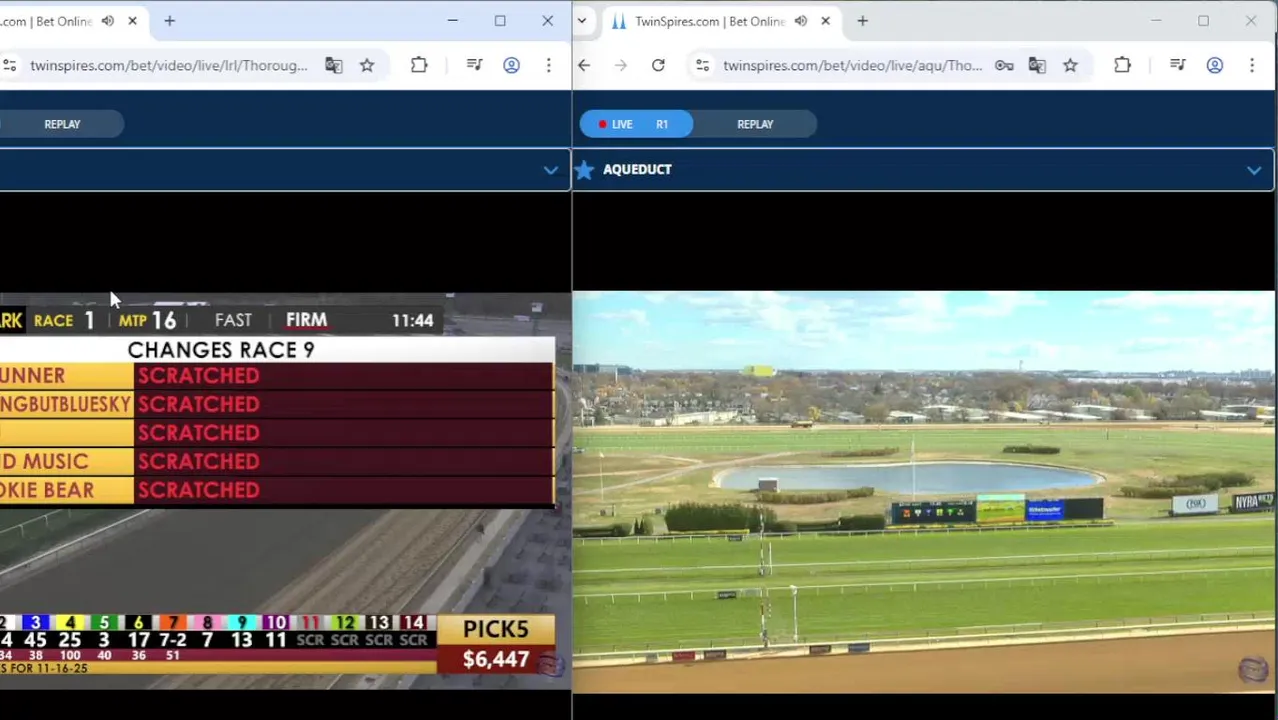Open extensions menu in right window
The width and height of the screenshot is (1278, 720).
1122,65
